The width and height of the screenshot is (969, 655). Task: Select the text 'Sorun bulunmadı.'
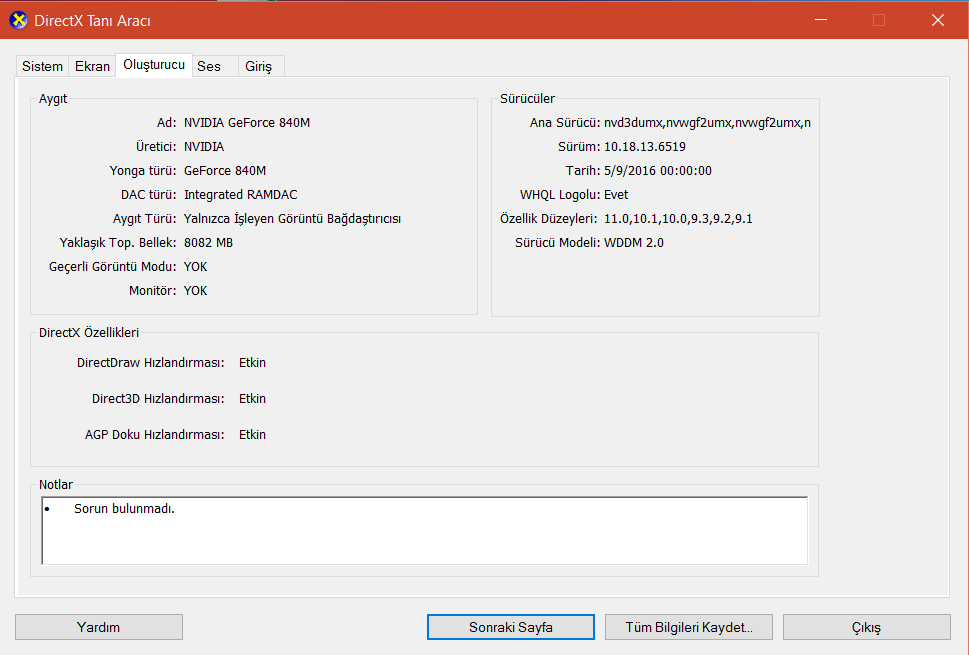124,509
